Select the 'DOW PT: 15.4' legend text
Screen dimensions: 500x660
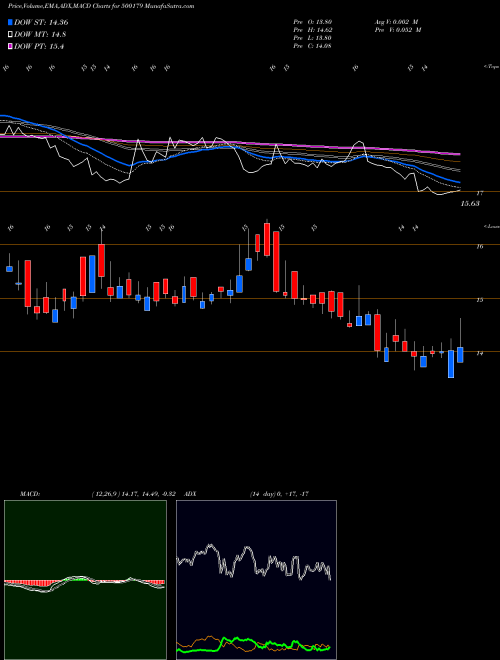39,47
